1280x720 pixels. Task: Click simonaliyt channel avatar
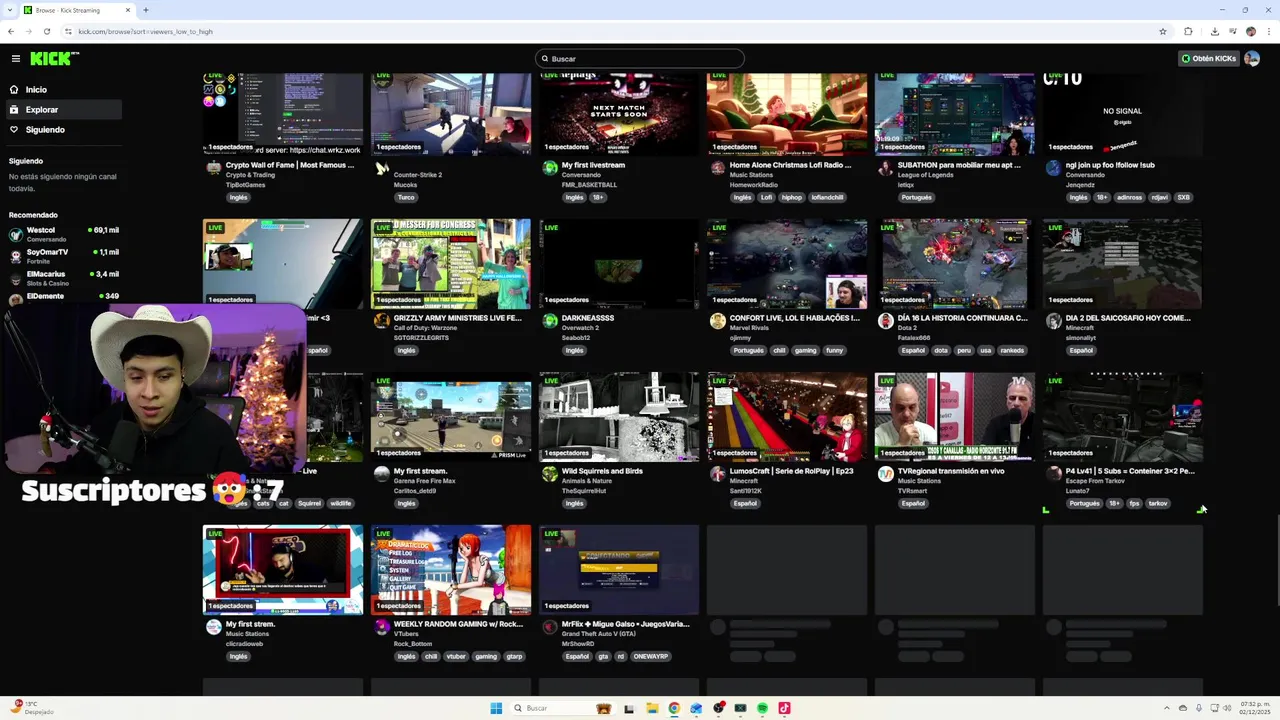(x=1053, y=321)
